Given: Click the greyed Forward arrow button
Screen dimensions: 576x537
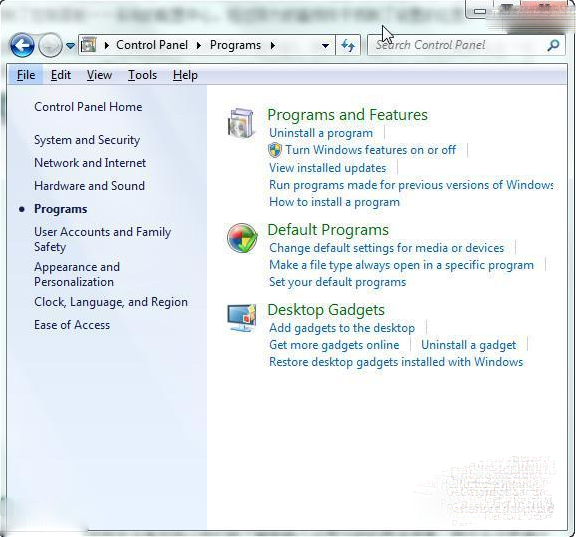Looking at the screenshot, I should coord(50,45).
